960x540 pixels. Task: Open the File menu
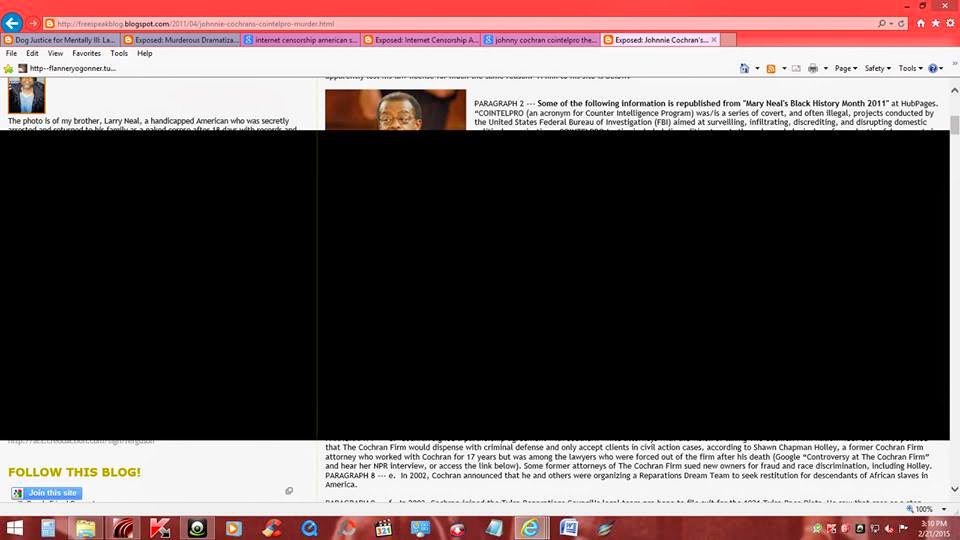click(11, 53)
